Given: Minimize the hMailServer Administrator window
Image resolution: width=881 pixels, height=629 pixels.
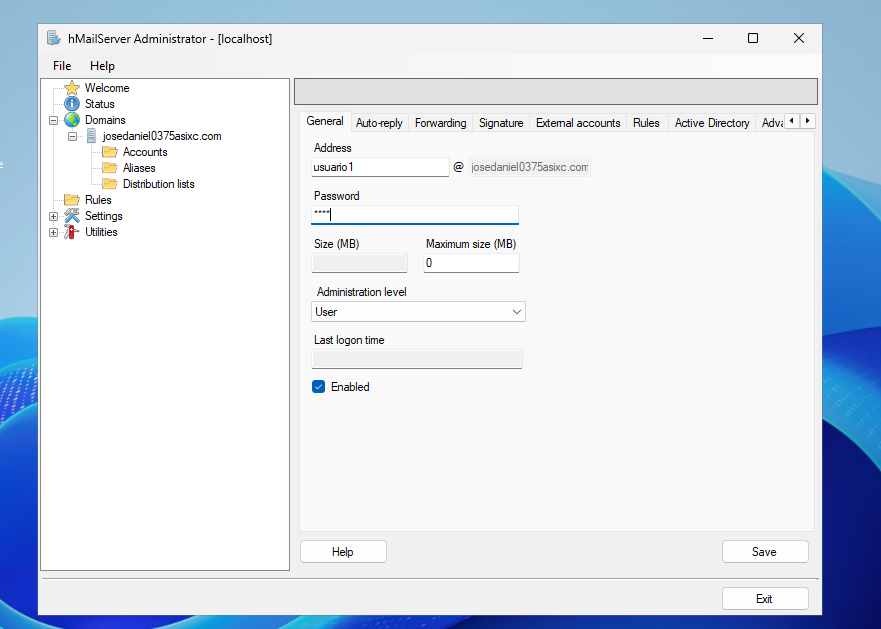Looking at the screenshot, I should (708, 38).
